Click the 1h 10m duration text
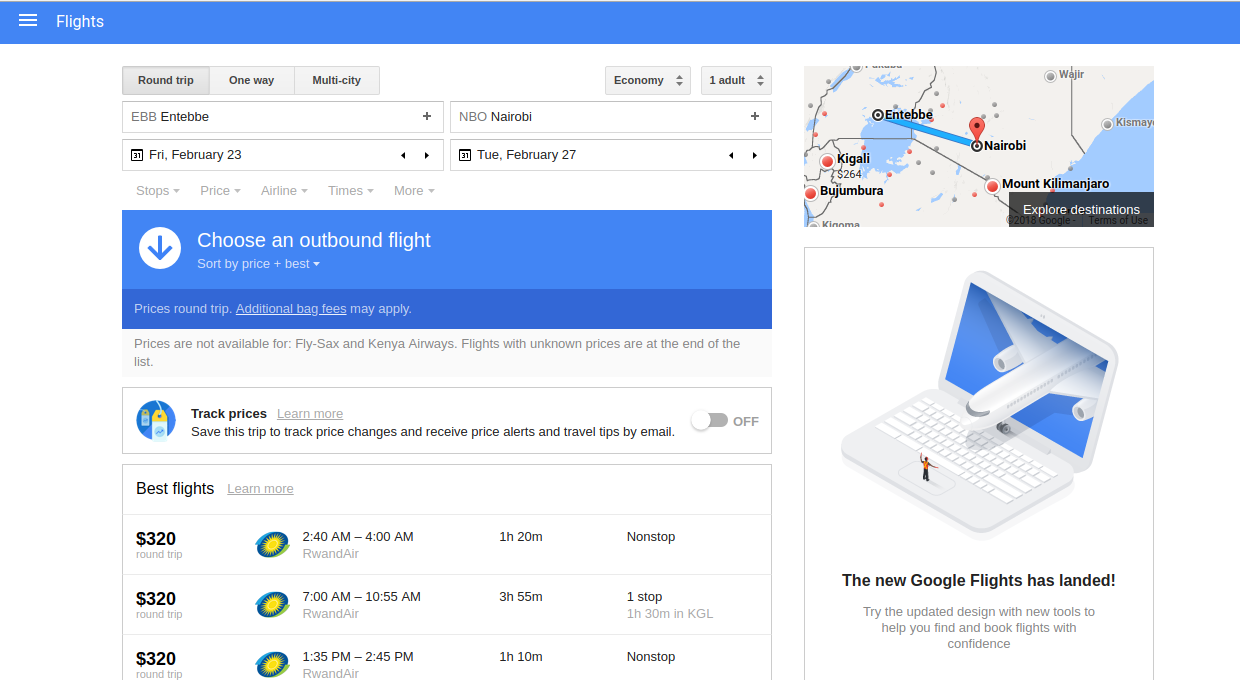Viewport: 1240px width, 680px height. pos(521,657)
